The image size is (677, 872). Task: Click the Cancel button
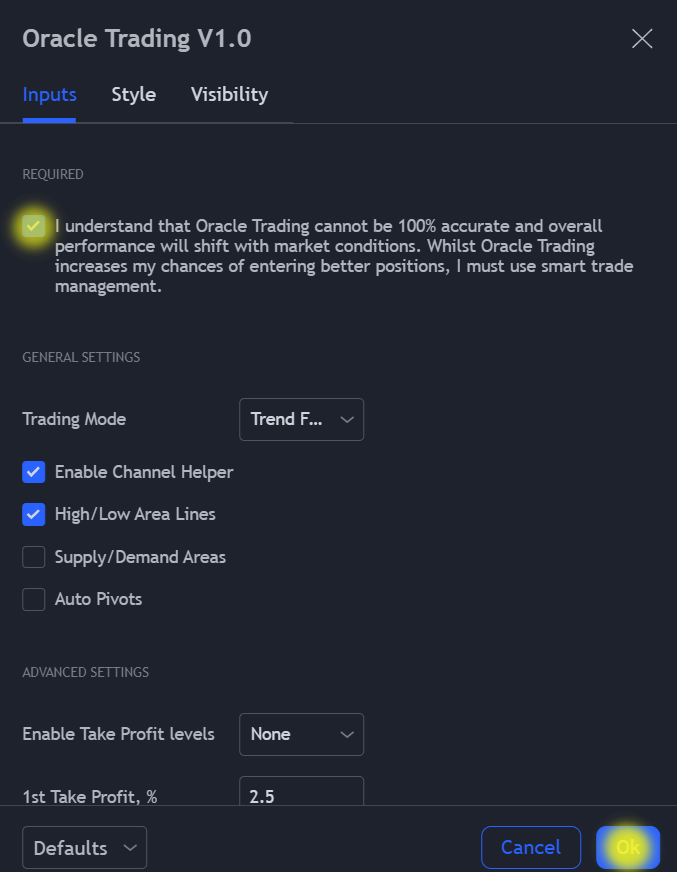pos(530,848)
